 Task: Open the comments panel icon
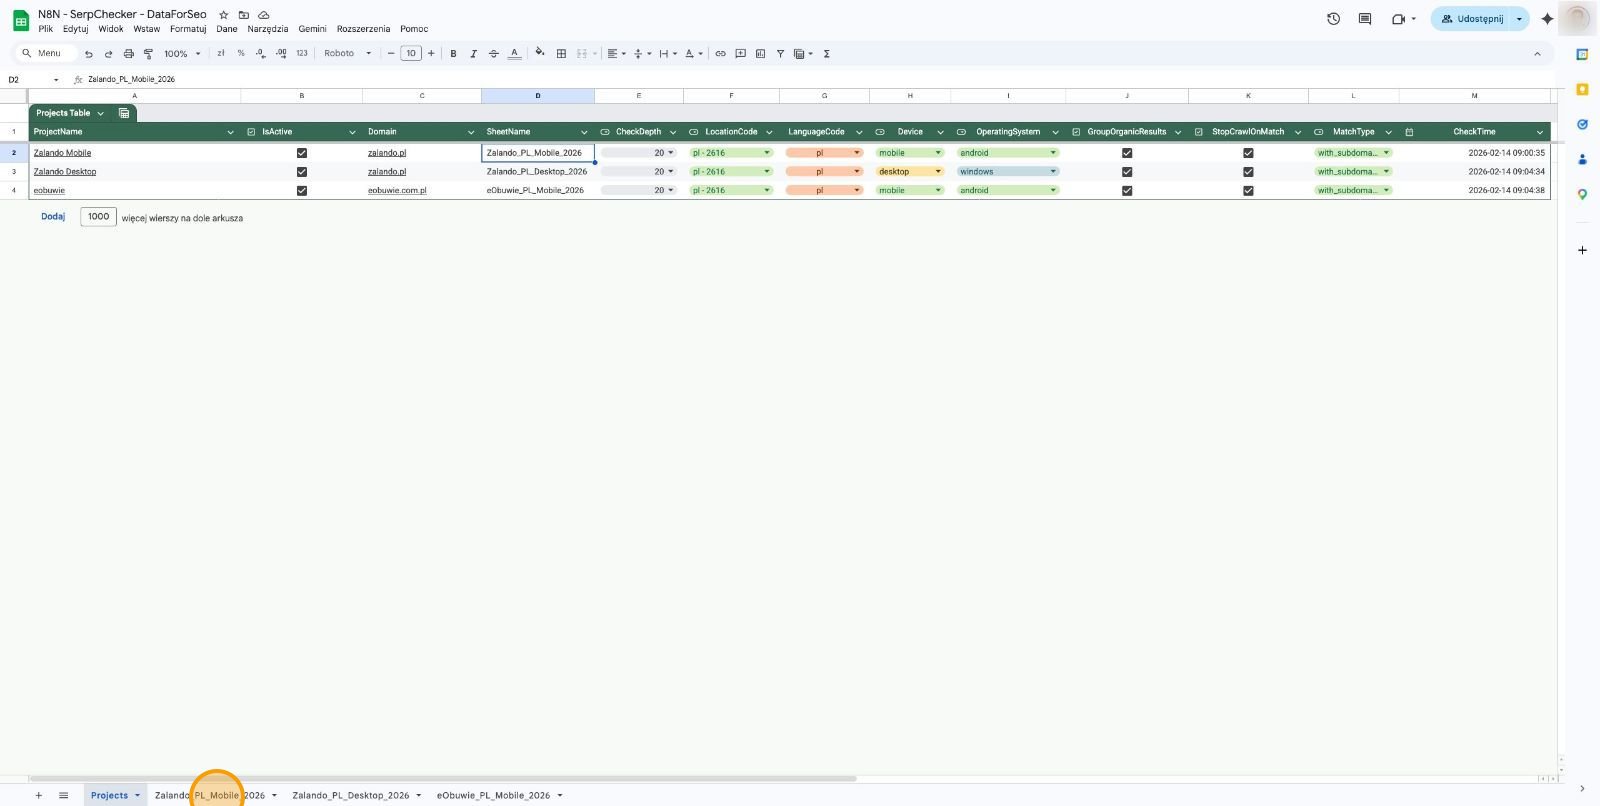click(x=1365, y=19)
